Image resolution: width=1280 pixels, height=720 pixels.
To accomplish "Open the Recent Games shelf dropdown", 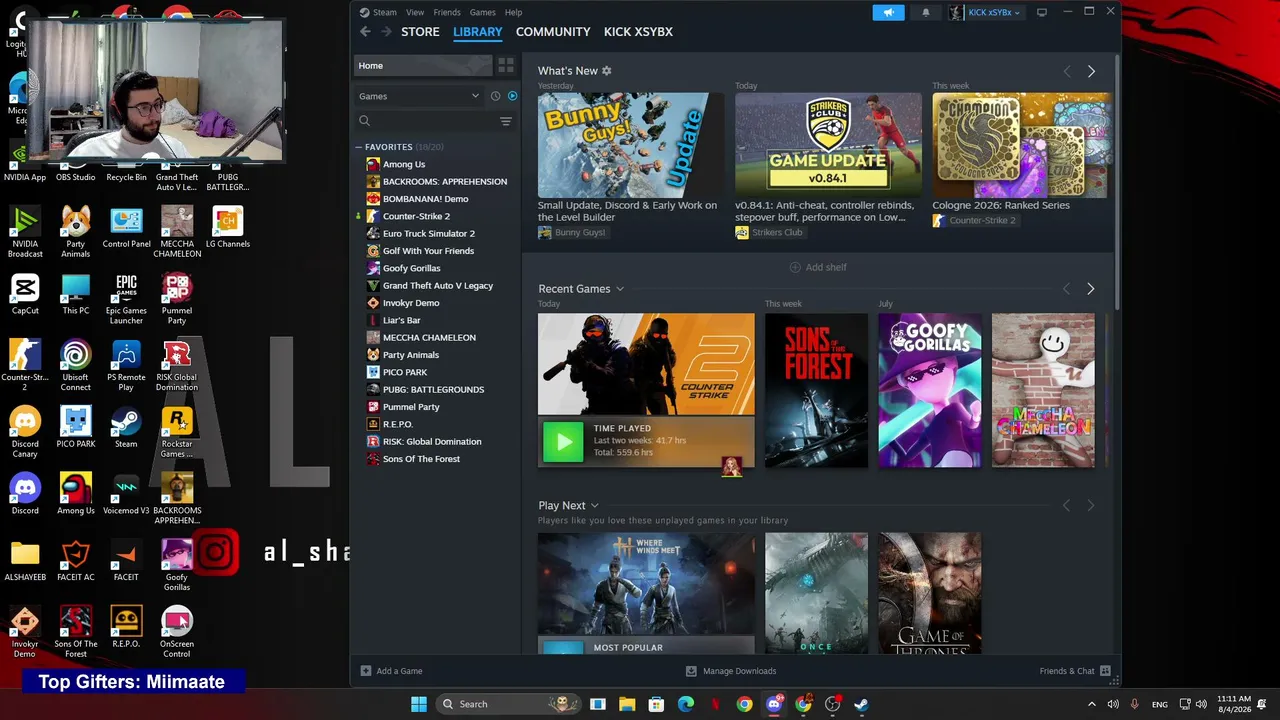I will coord(620,289).
